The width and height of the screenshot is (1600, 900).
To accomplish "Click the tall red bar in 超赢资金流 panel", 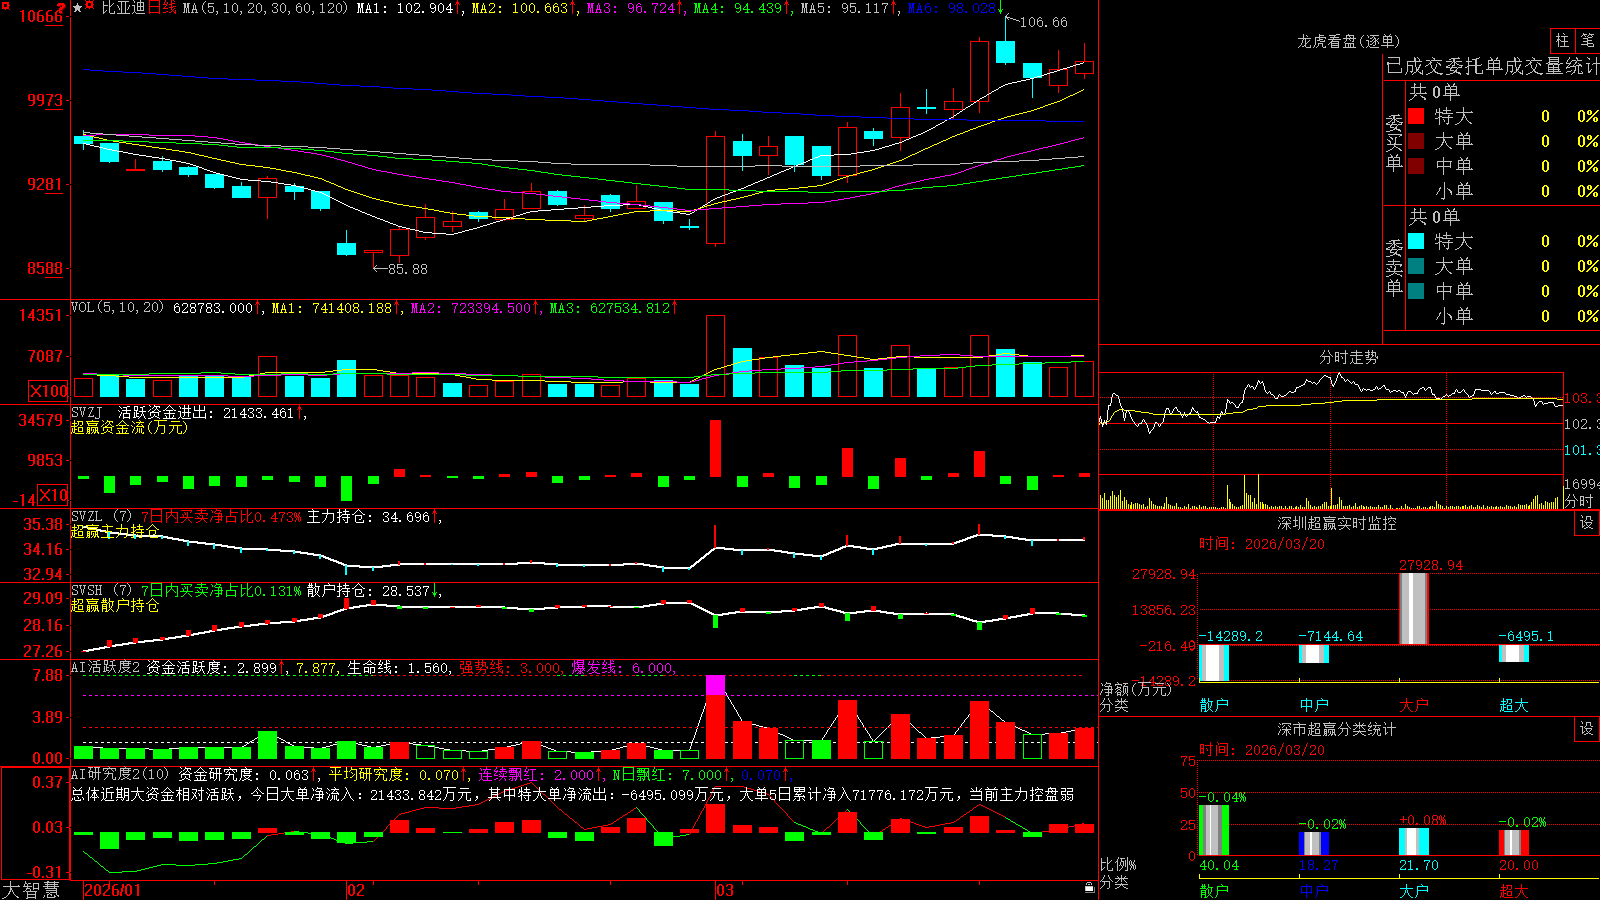I will tap(715, 448).
